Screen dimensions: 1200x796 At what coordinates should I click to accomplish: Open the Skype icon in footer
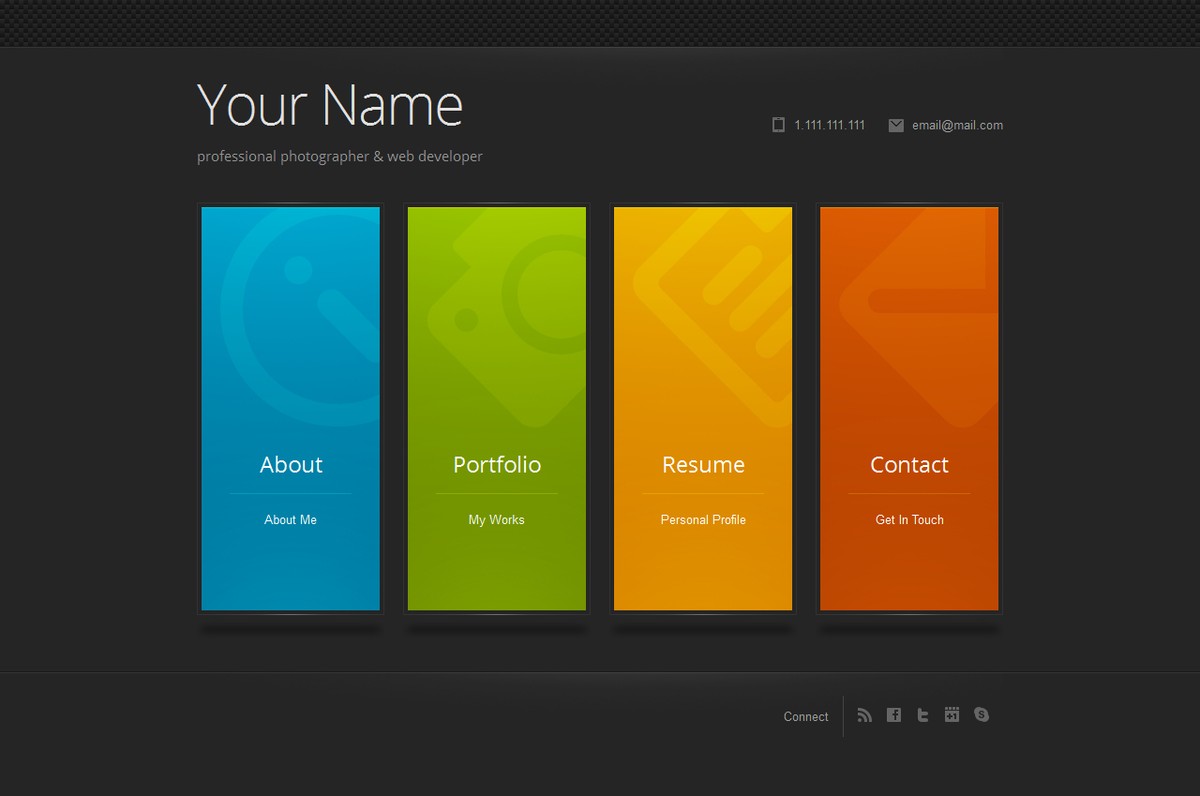(982, 715)
